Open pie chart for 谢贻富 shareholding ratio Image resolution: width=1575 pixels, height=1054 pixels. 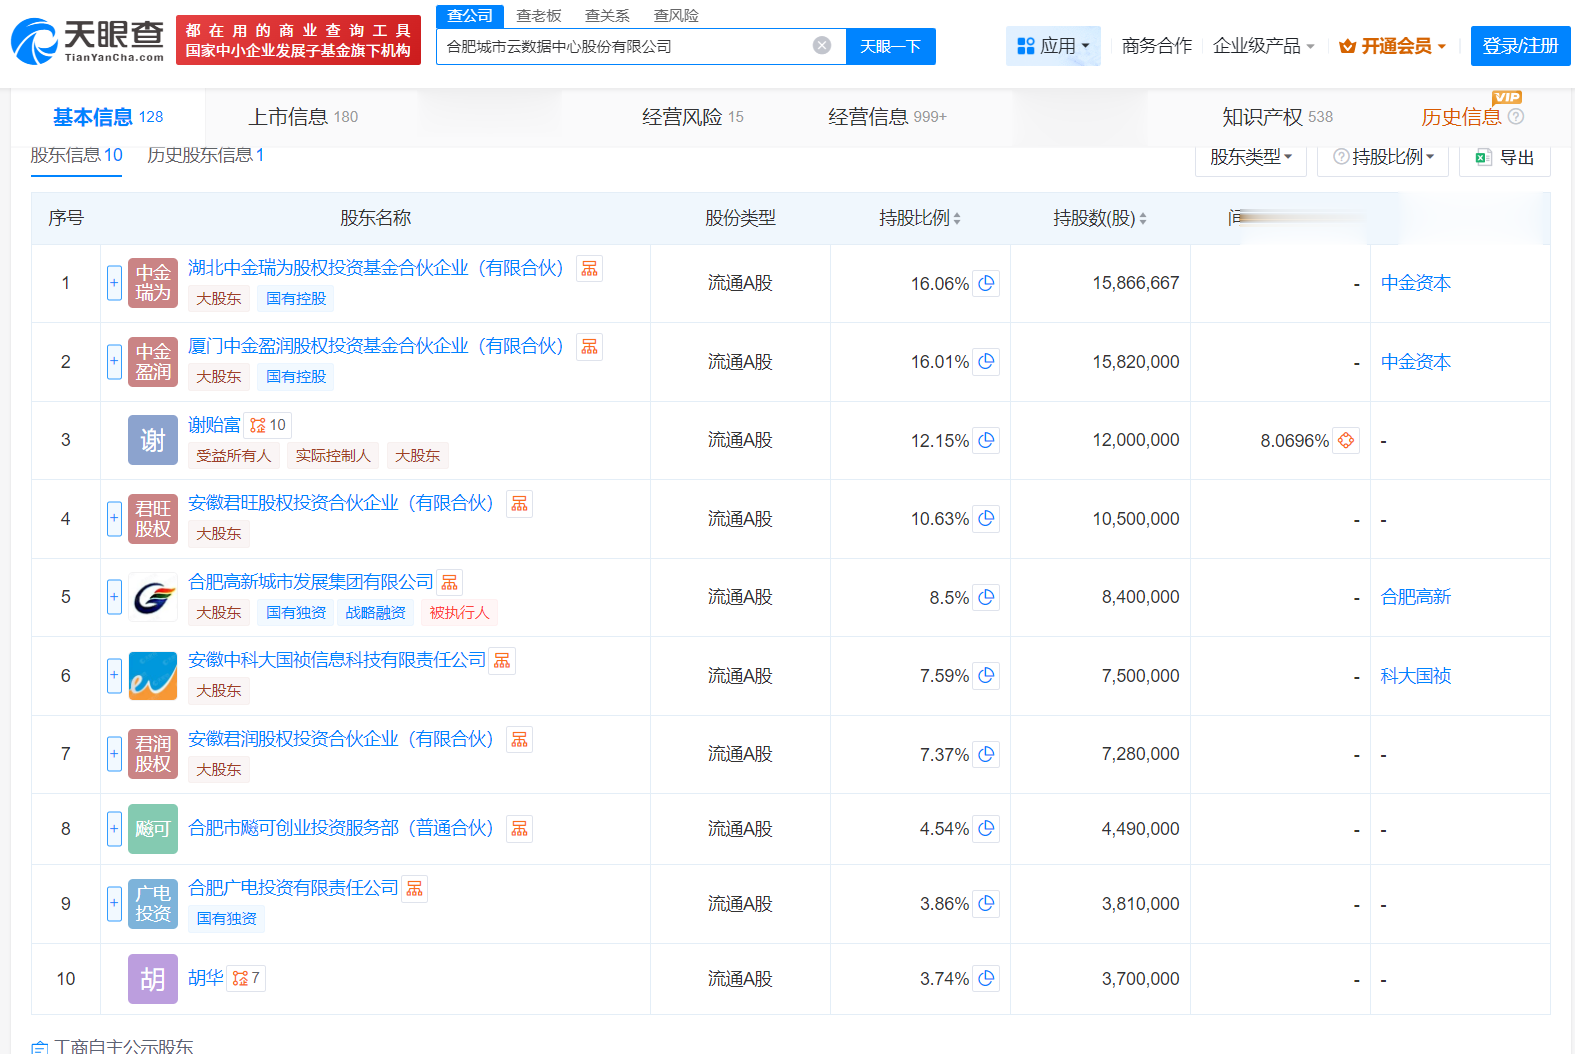986,440
